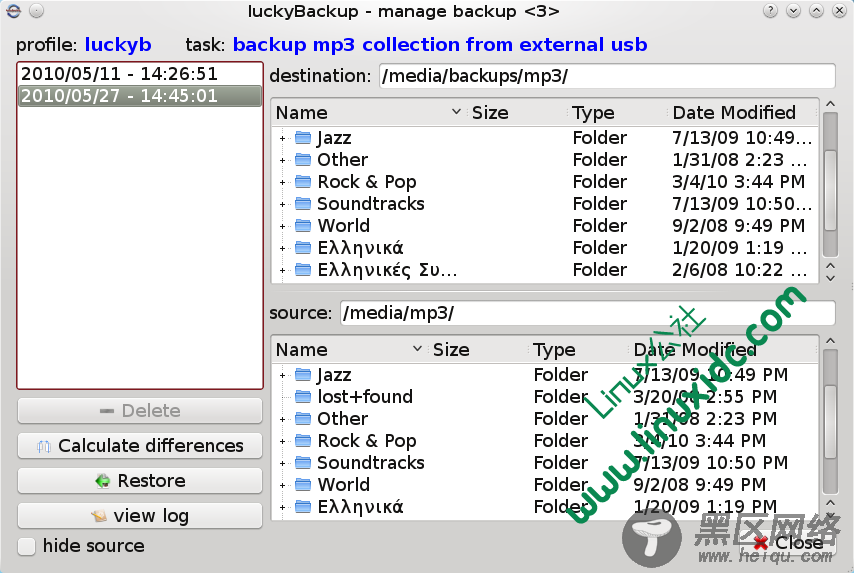Select the lost+found folder name in source list
The image size is (854, 573).
coord(365,397)
